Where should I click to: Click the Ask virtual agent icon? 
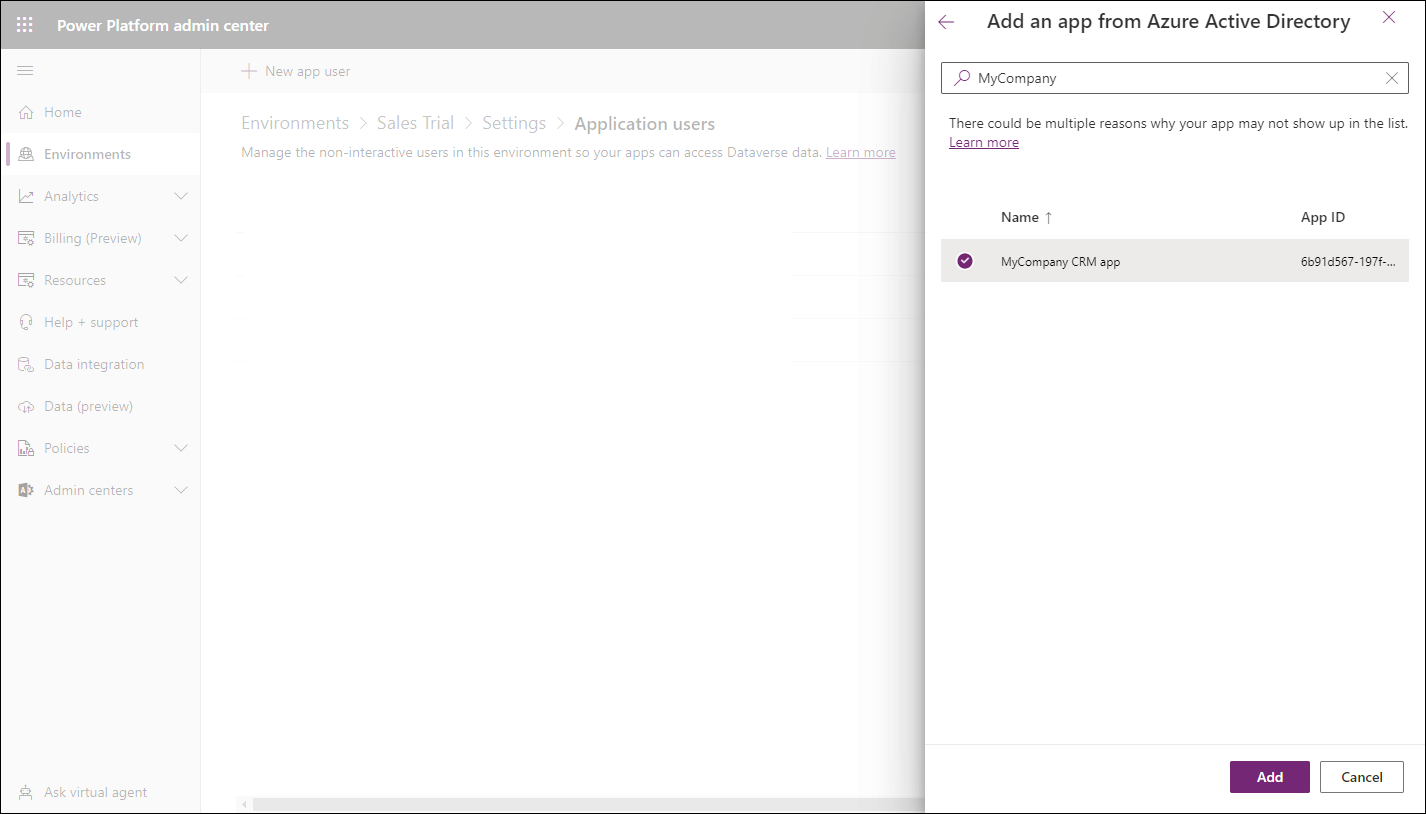26,792
